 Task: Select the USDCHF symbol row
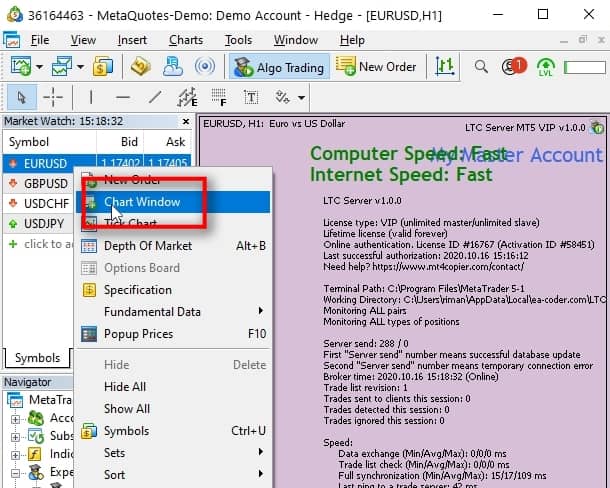[x=39, y=203]
